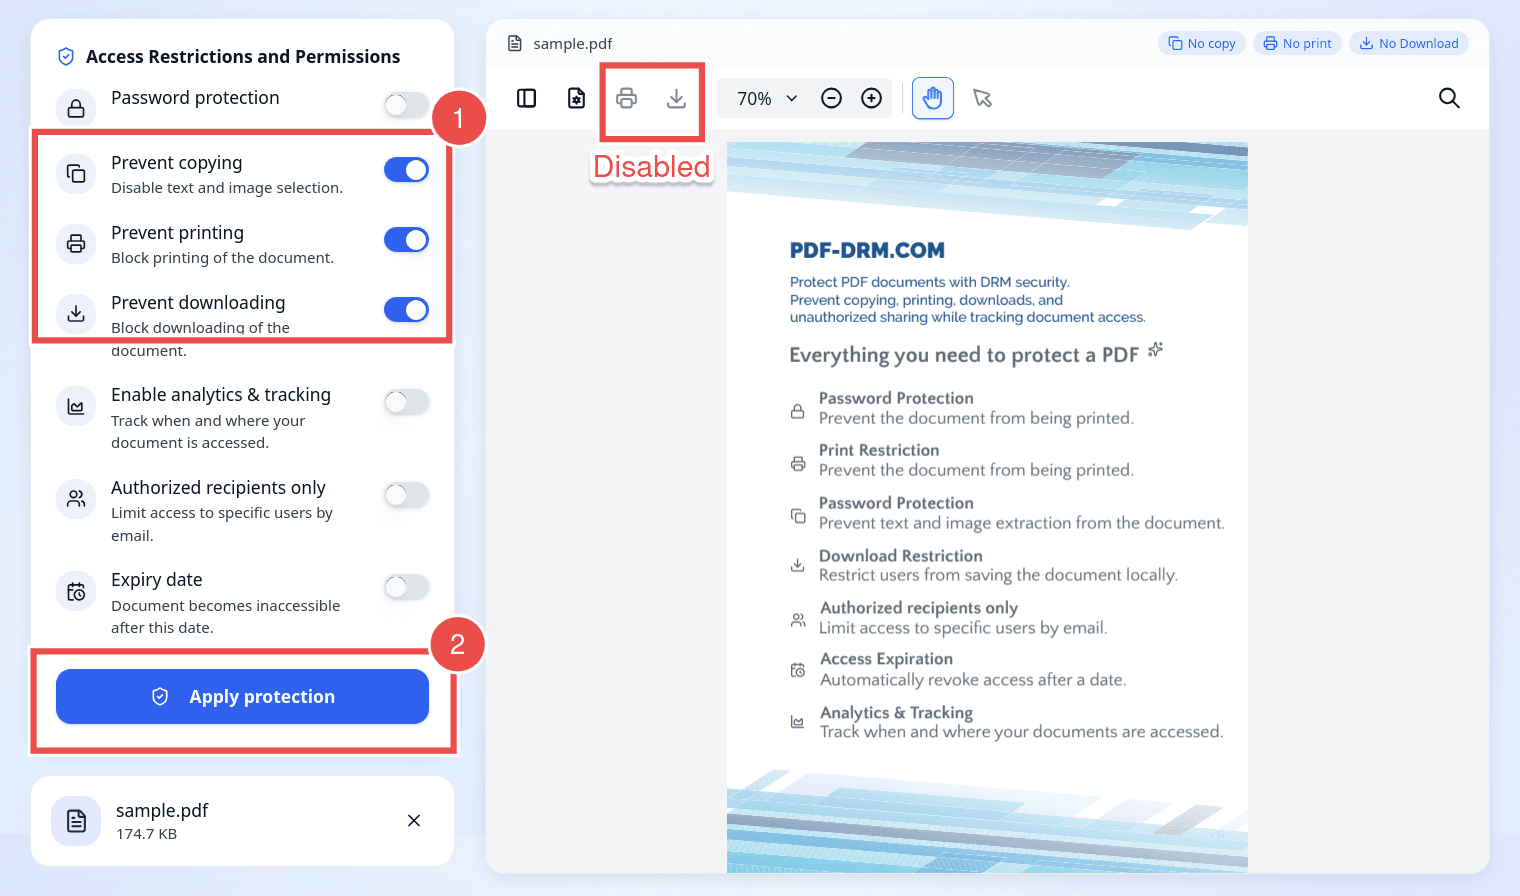Turn off Prevent copying toggle
The width and height of the screenshot is (1520, 896).
(406, 170)
